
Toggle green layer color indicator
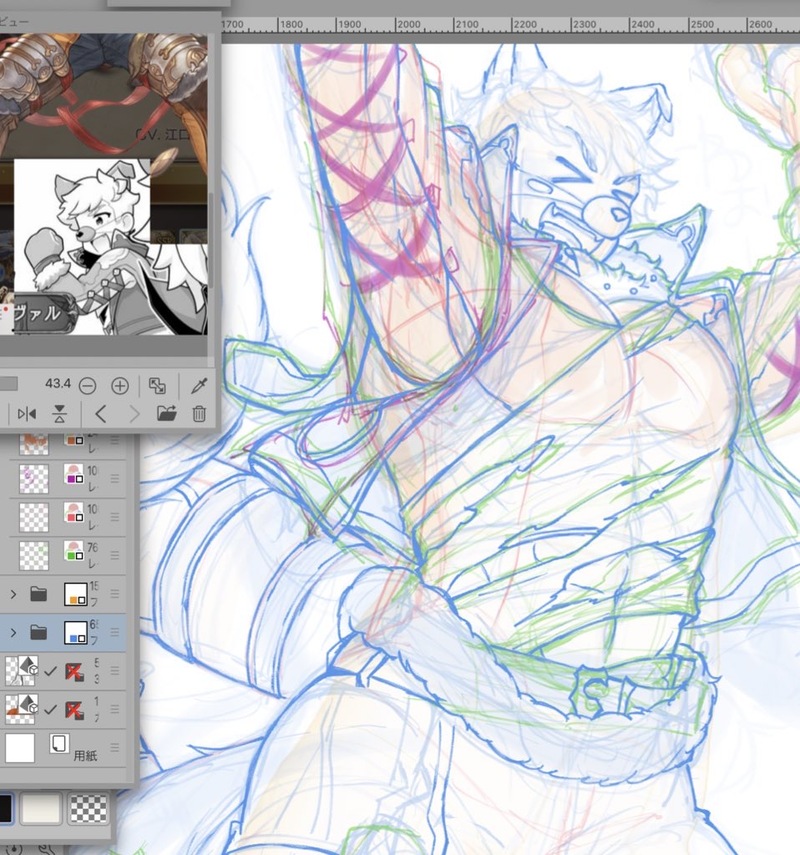74,551
